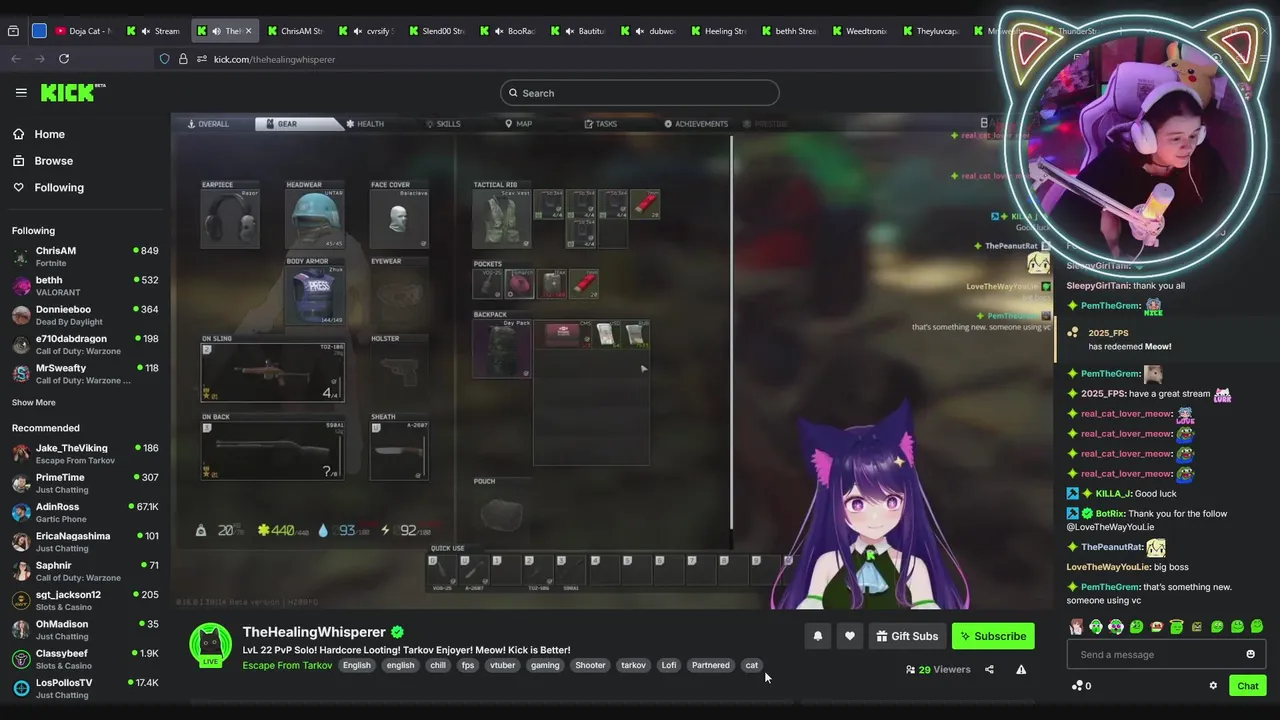The image size is (1280, 720).
Task: Click the browser back arrow
Action: [x=16, y=59]
